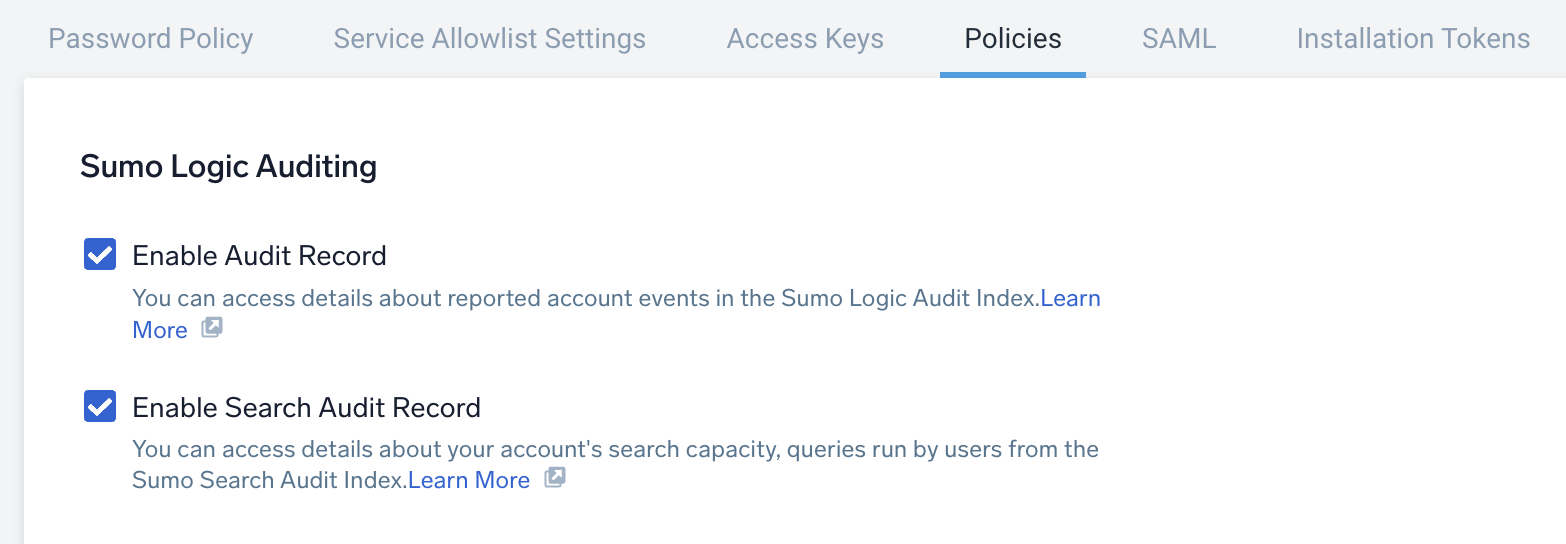The width and height of the screenshot is (1566, 544).
Task: Switch to the Installation Tokens tab
Action: tap(1413, 39)
